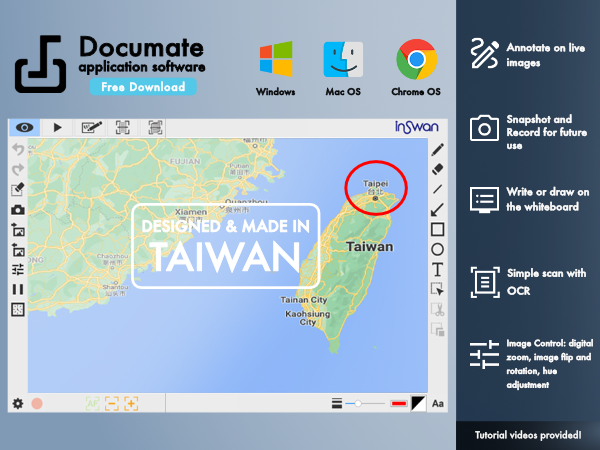600x450 pixels.
Task: Select the Text tool
Action: coord(437,269)
